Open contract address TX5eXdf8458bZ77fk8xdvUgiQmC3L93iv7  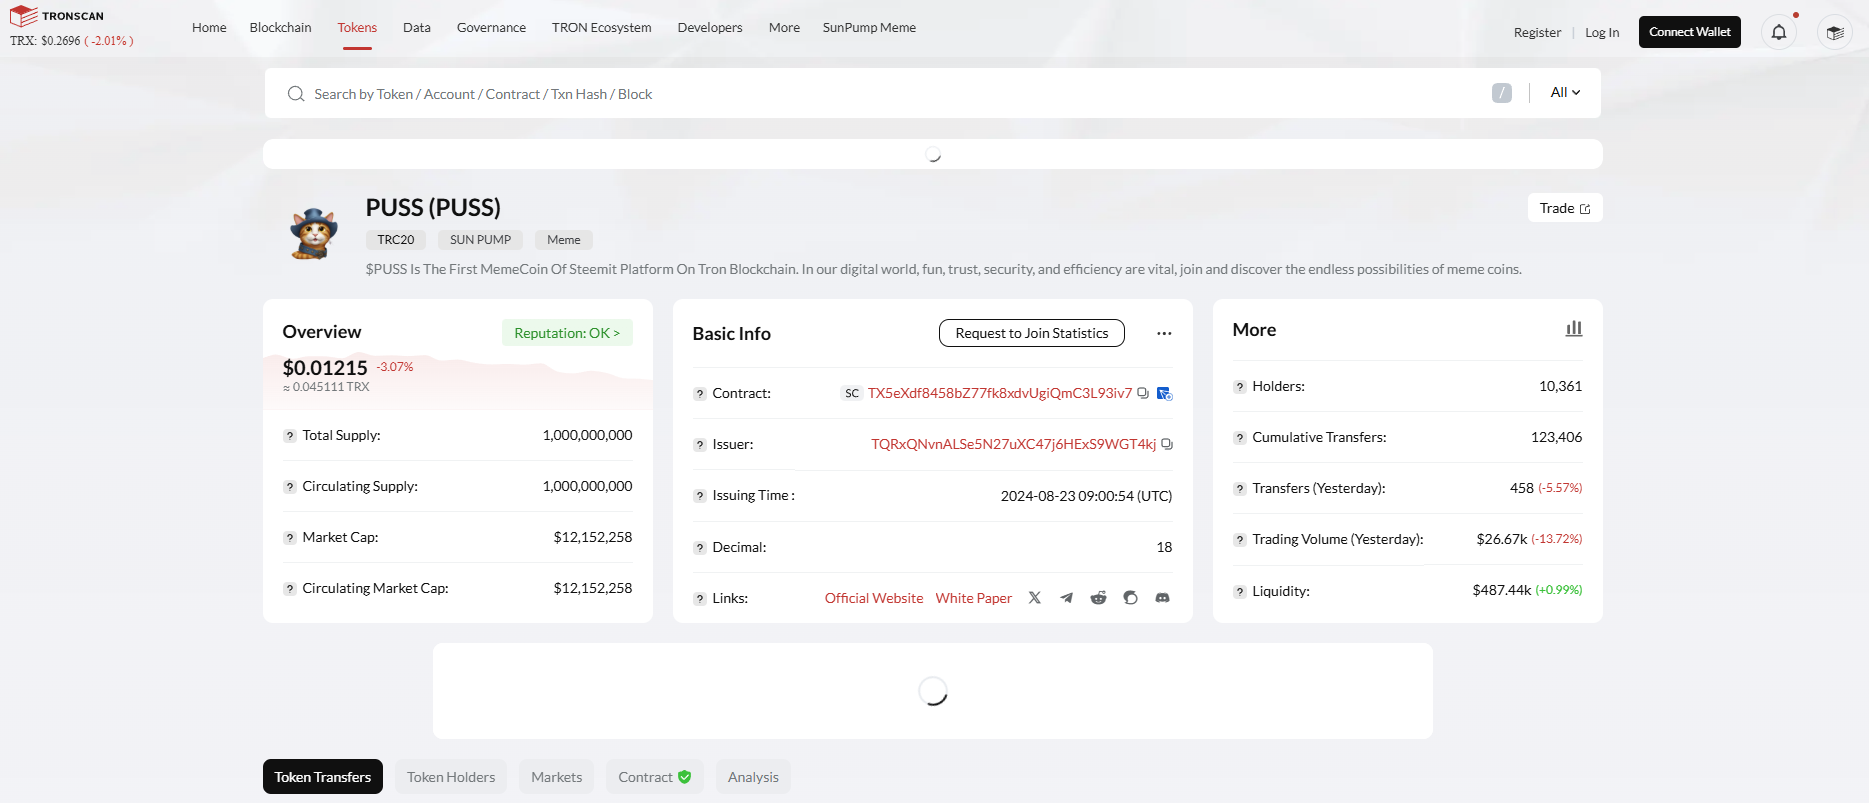[x=1000, y=393]
